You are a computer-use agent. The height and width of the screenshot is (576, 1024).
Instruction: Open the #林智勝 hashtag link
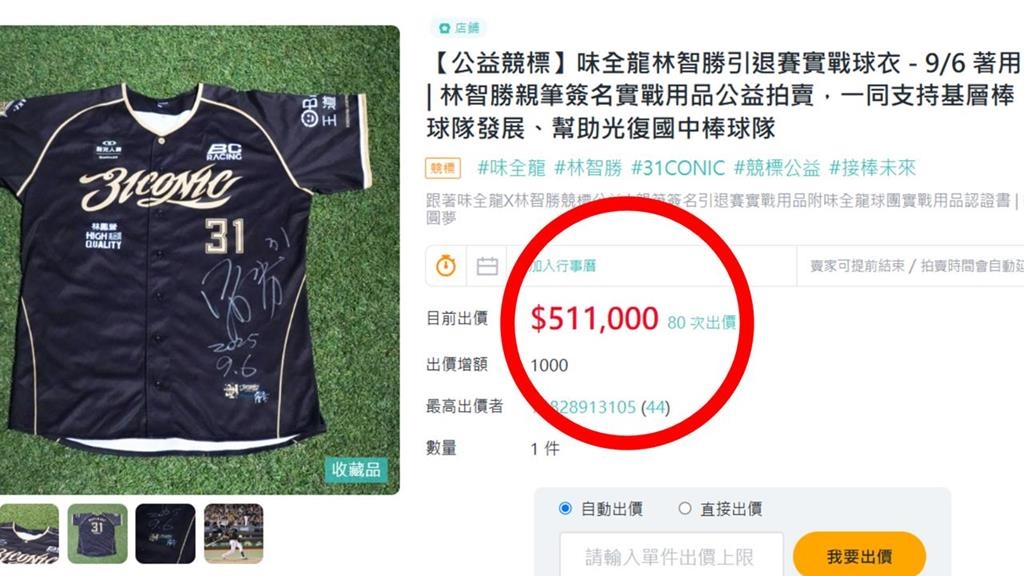[x=588, y=168]
